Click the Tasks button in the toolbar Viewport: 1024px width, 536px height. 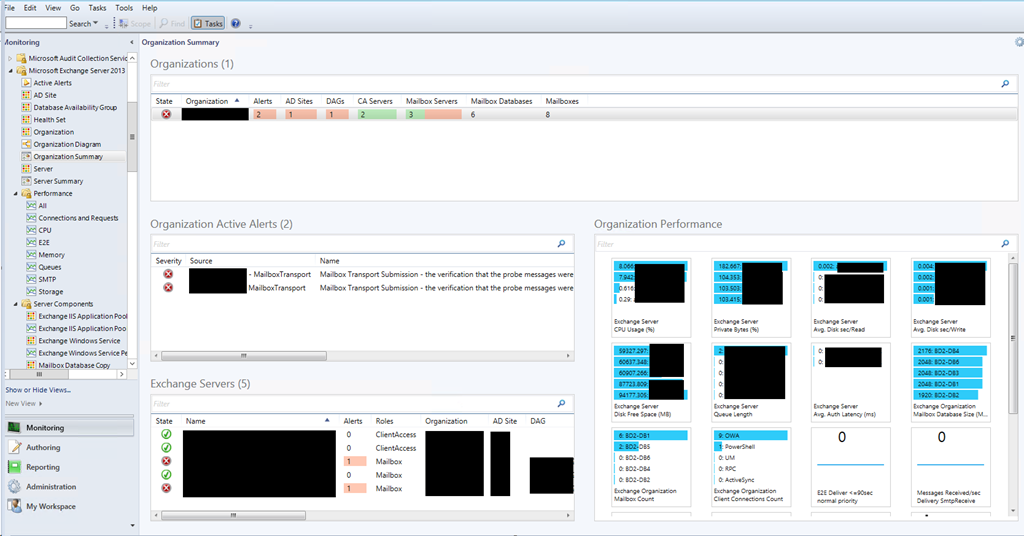click(208, 23)
